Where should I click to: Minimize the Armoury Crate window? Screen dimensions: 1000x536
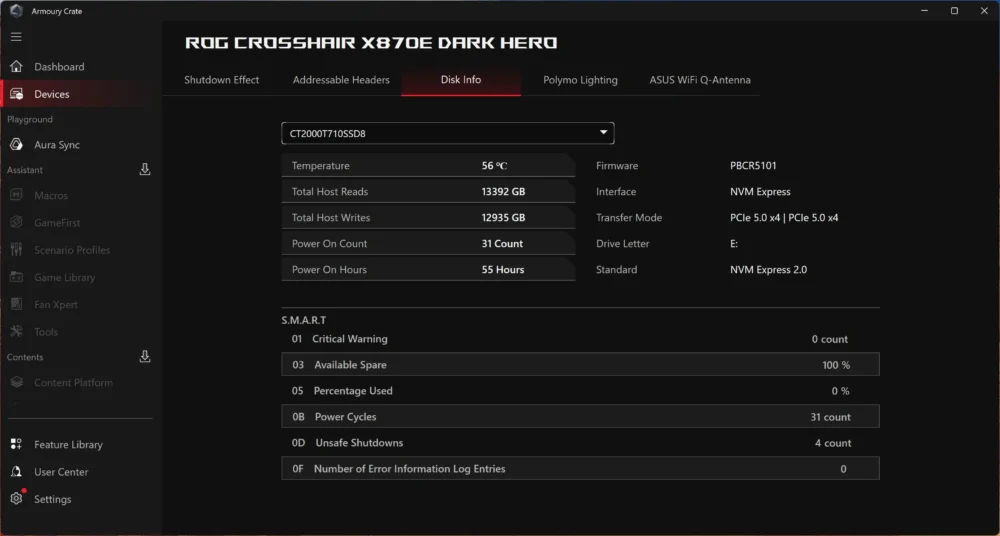pos(925,11)
